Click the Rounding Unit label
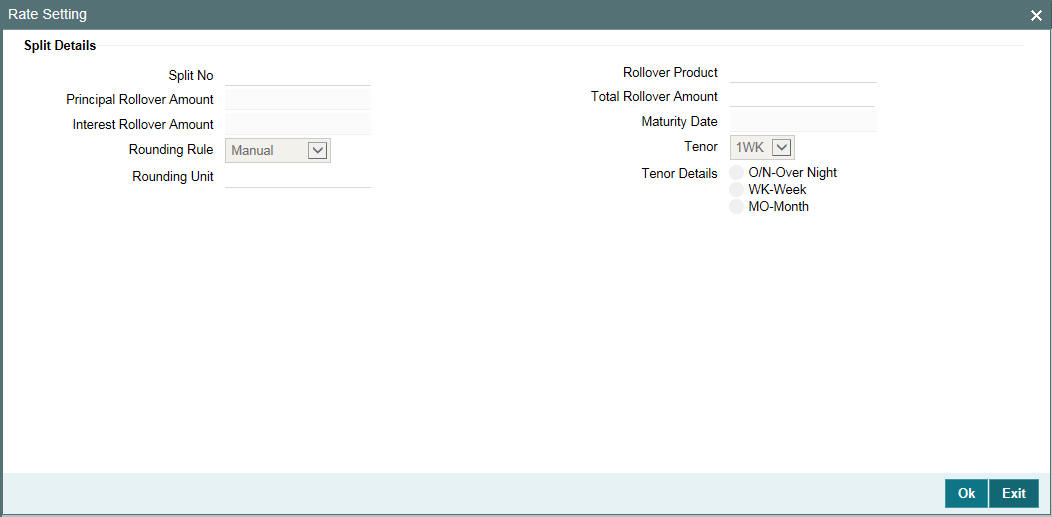 pyautogui.click(x=173, y=177)
